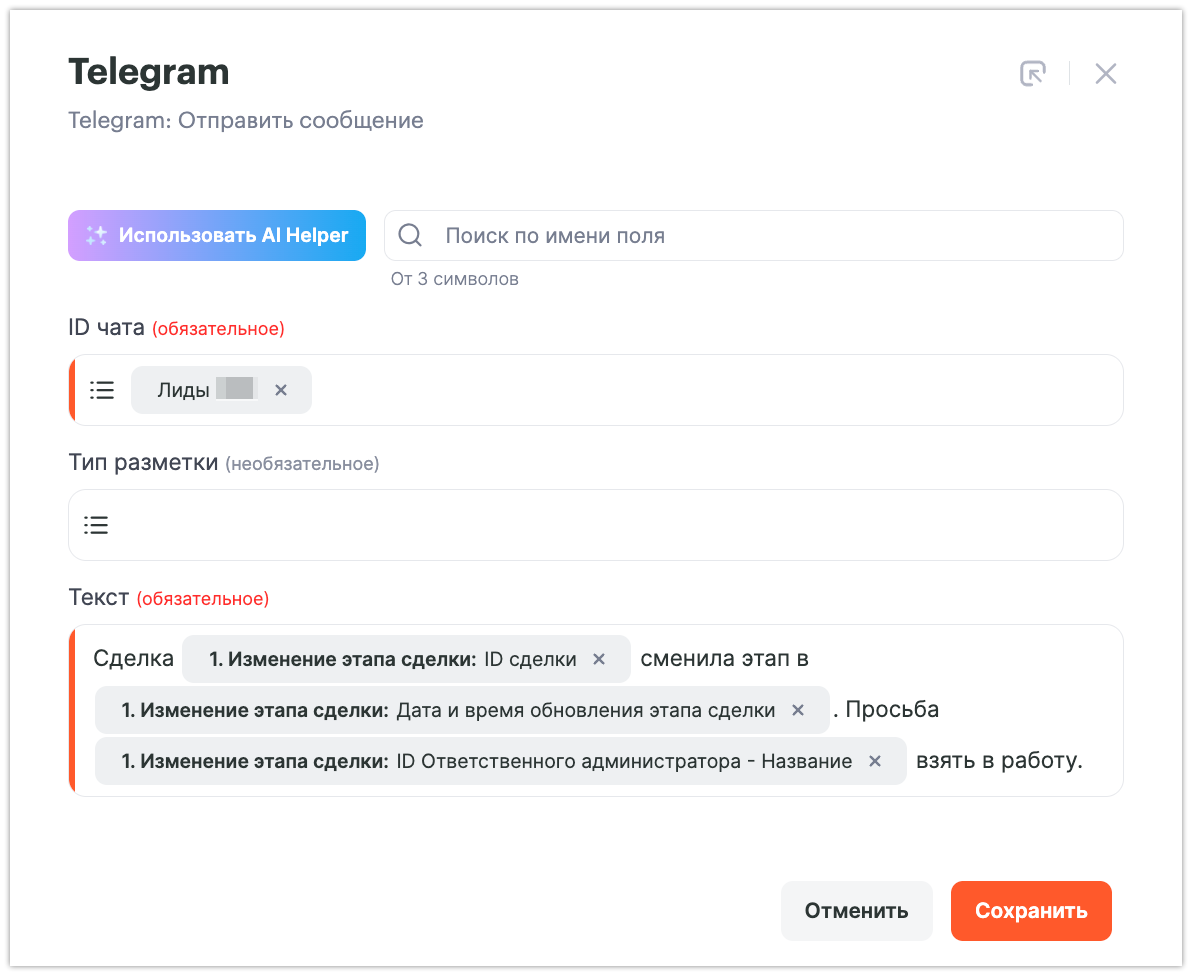Open the Тип разметки list icon

tap(96, 525)
